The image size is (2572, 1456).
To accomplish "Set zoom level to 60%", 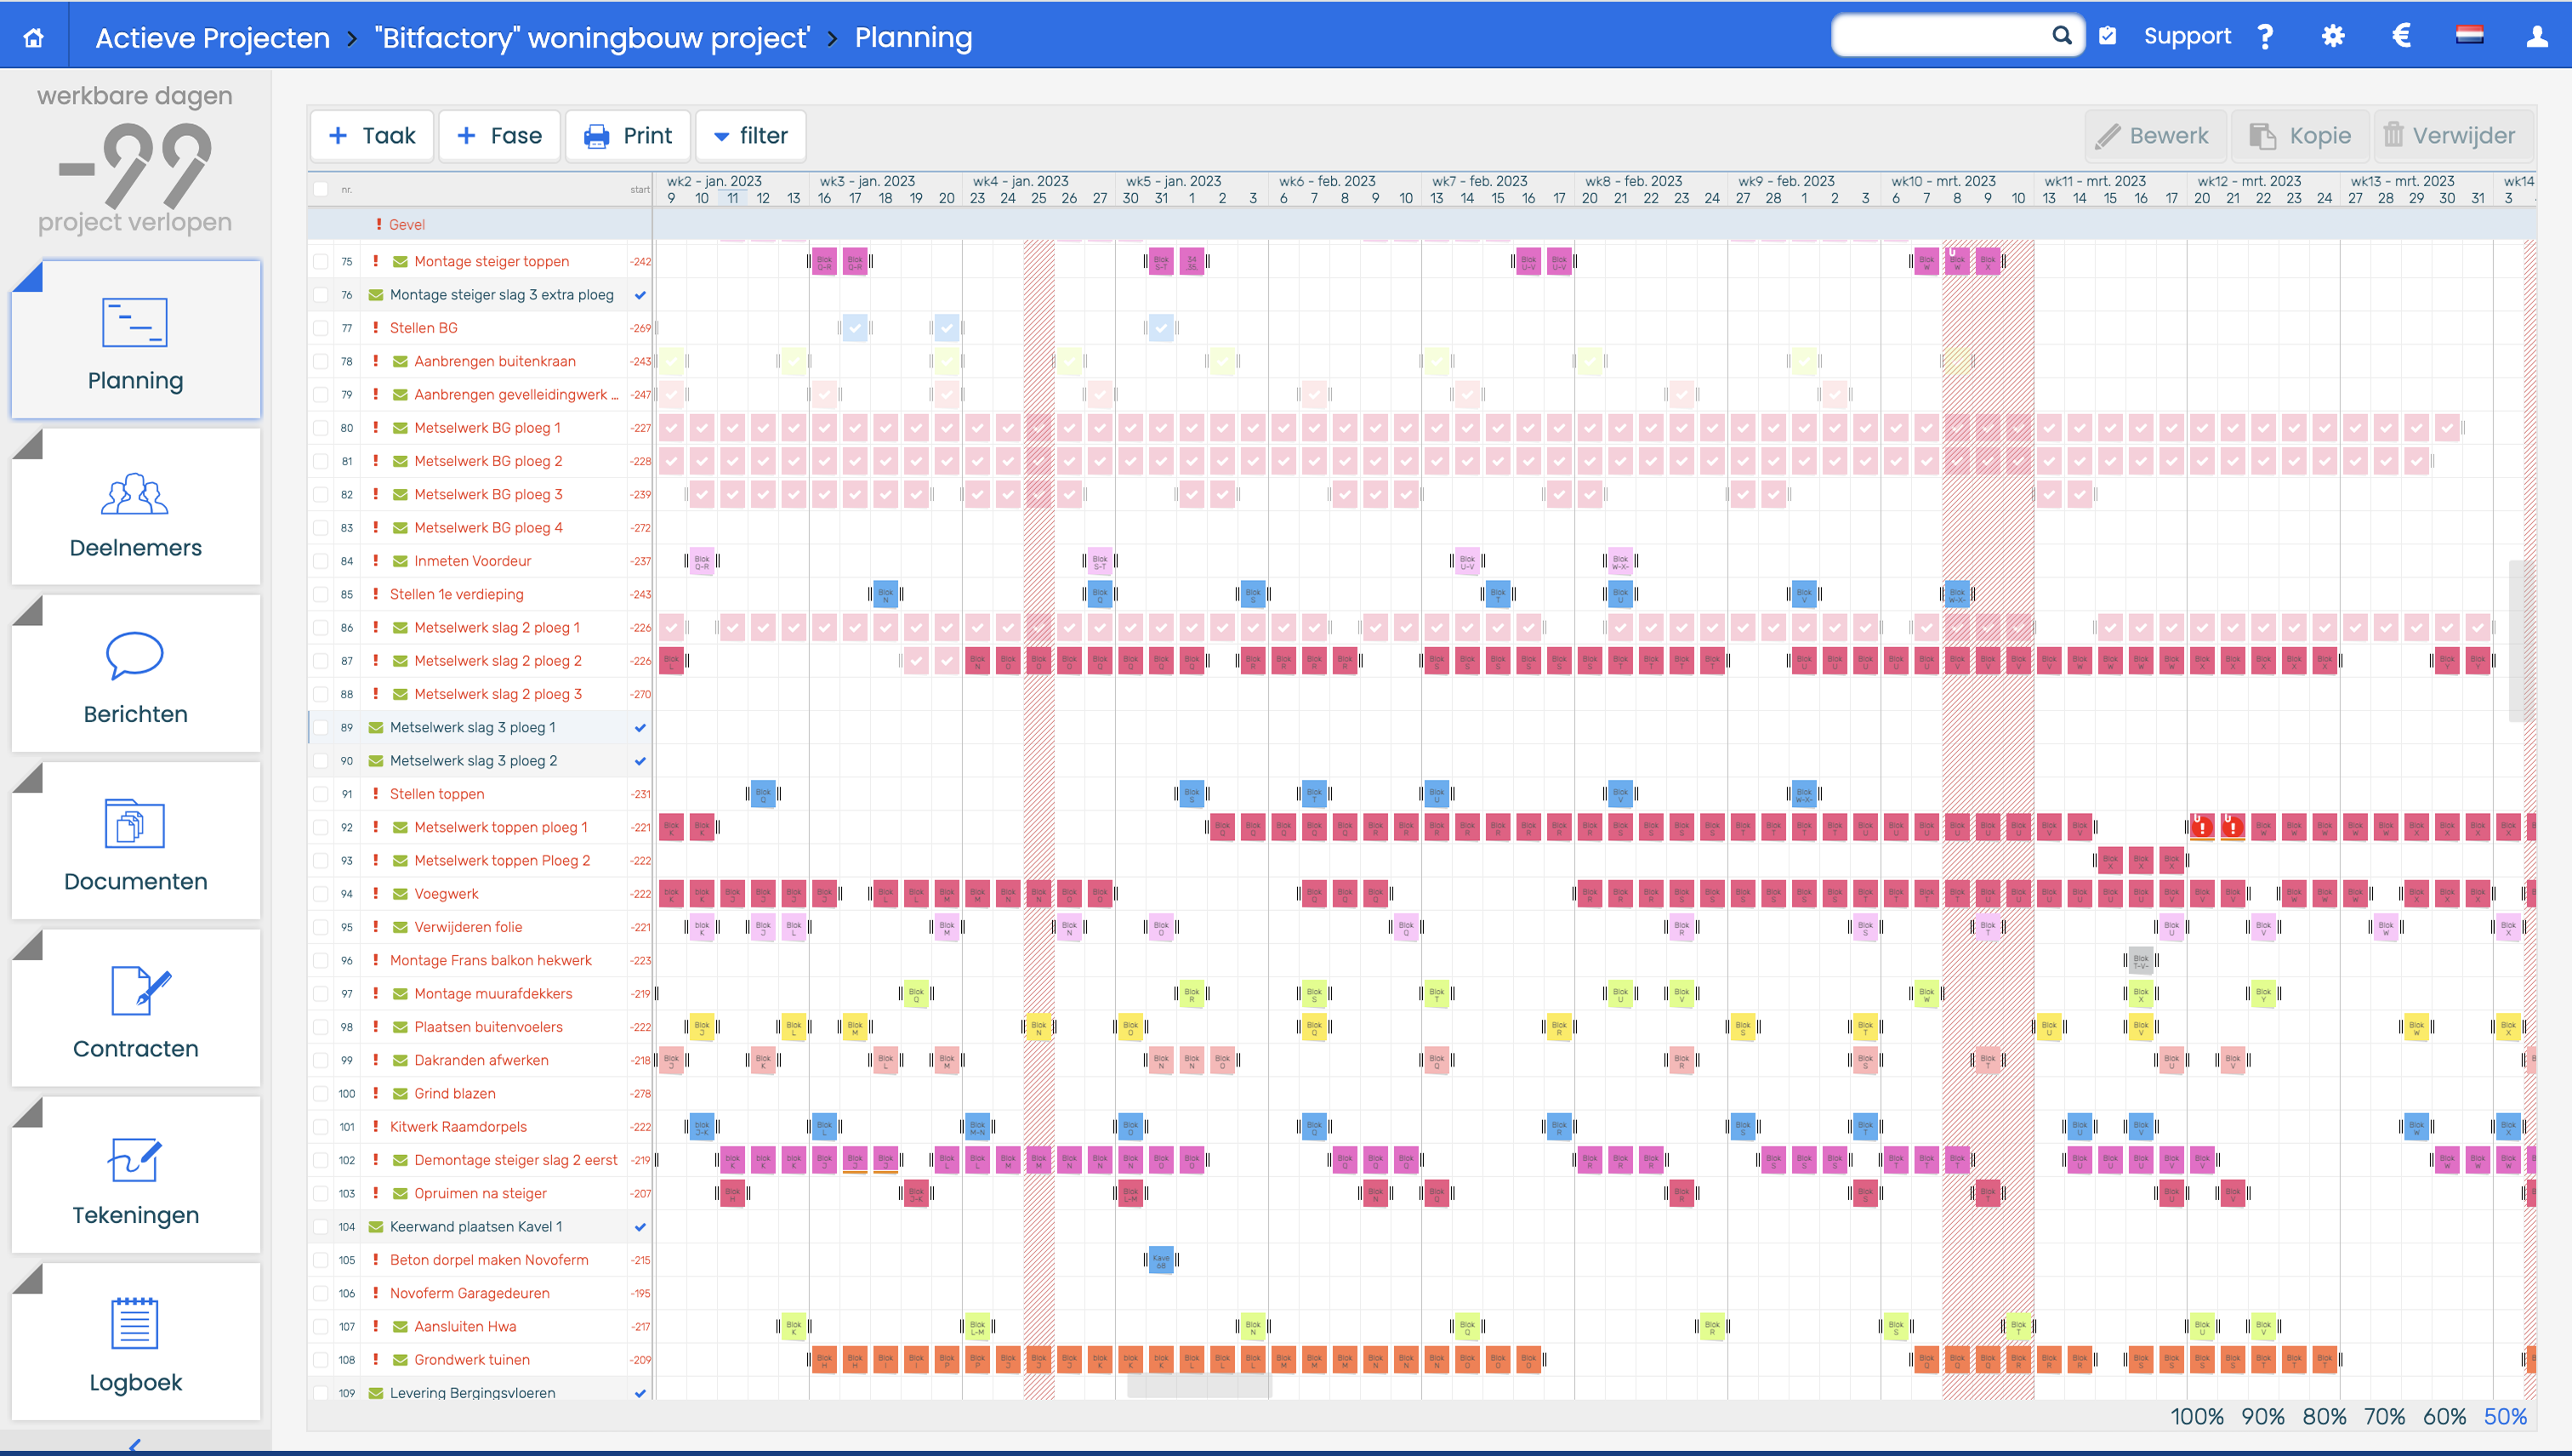I will 2445,1417.
